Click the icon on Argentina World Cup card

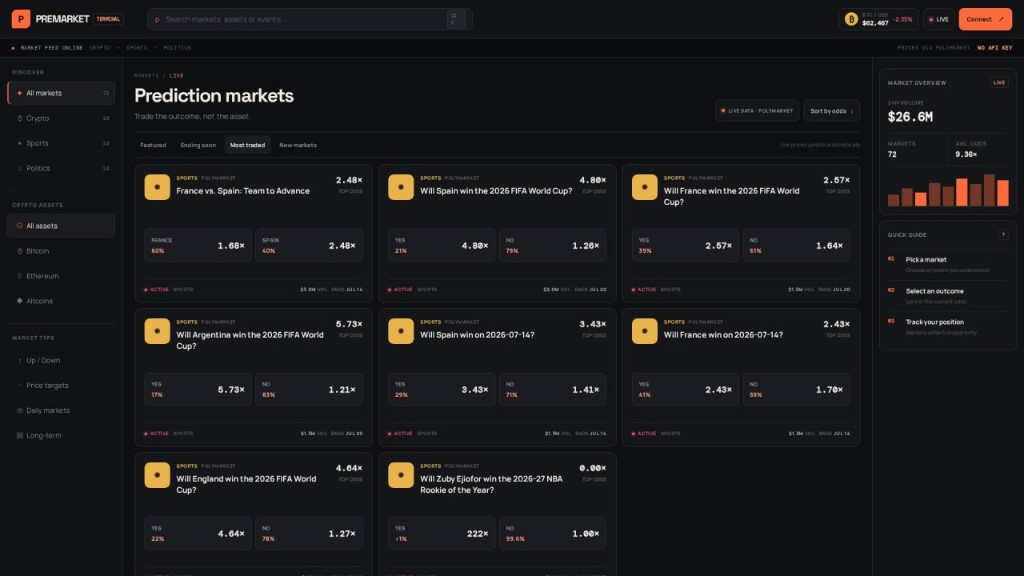pyautogui.click(x=157, y=331)
